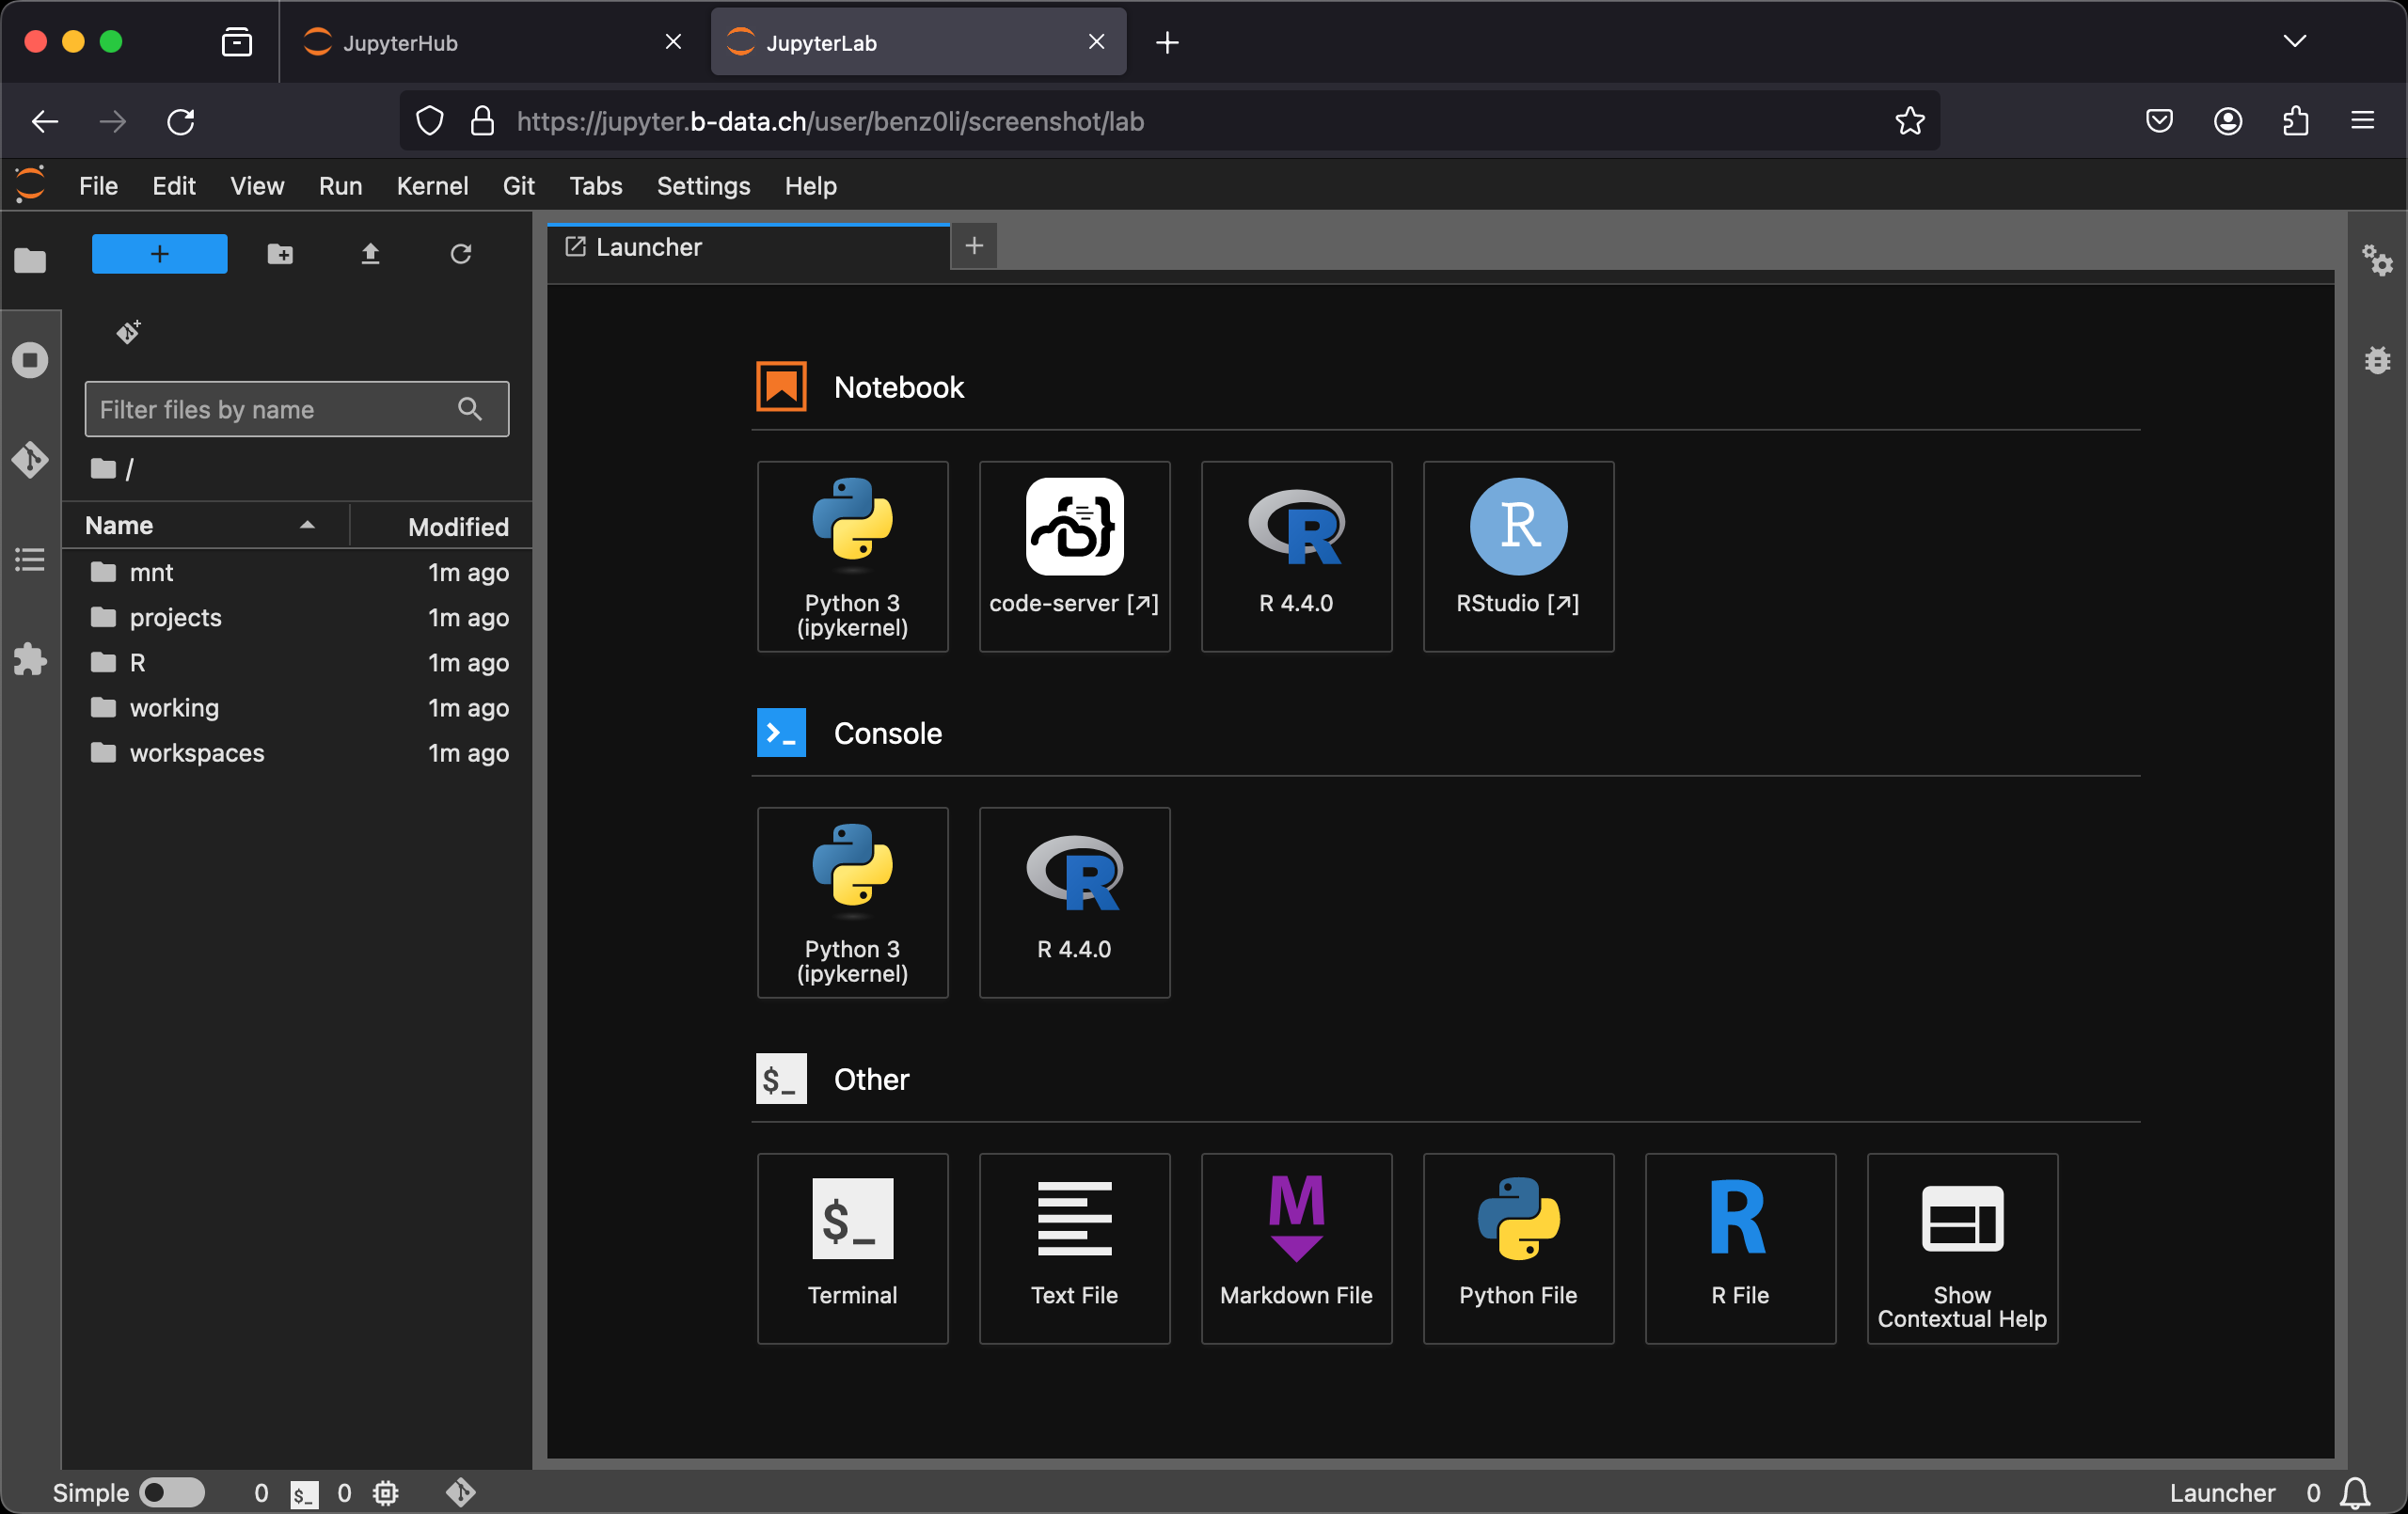Create a new Markdown File
Image resolution: width=2408 pixels, height=1514 pixels.
pyautogui.click(x=1296, y=1248)
